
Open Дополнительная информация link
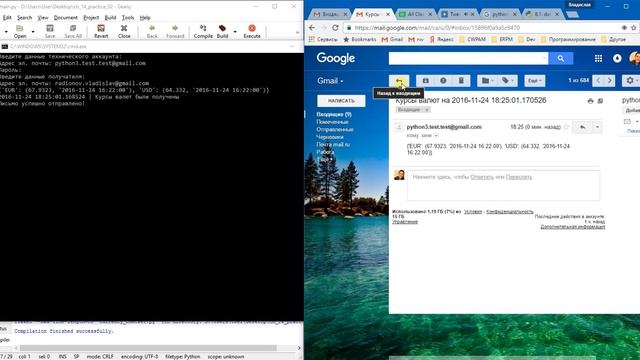coord(573,227)
